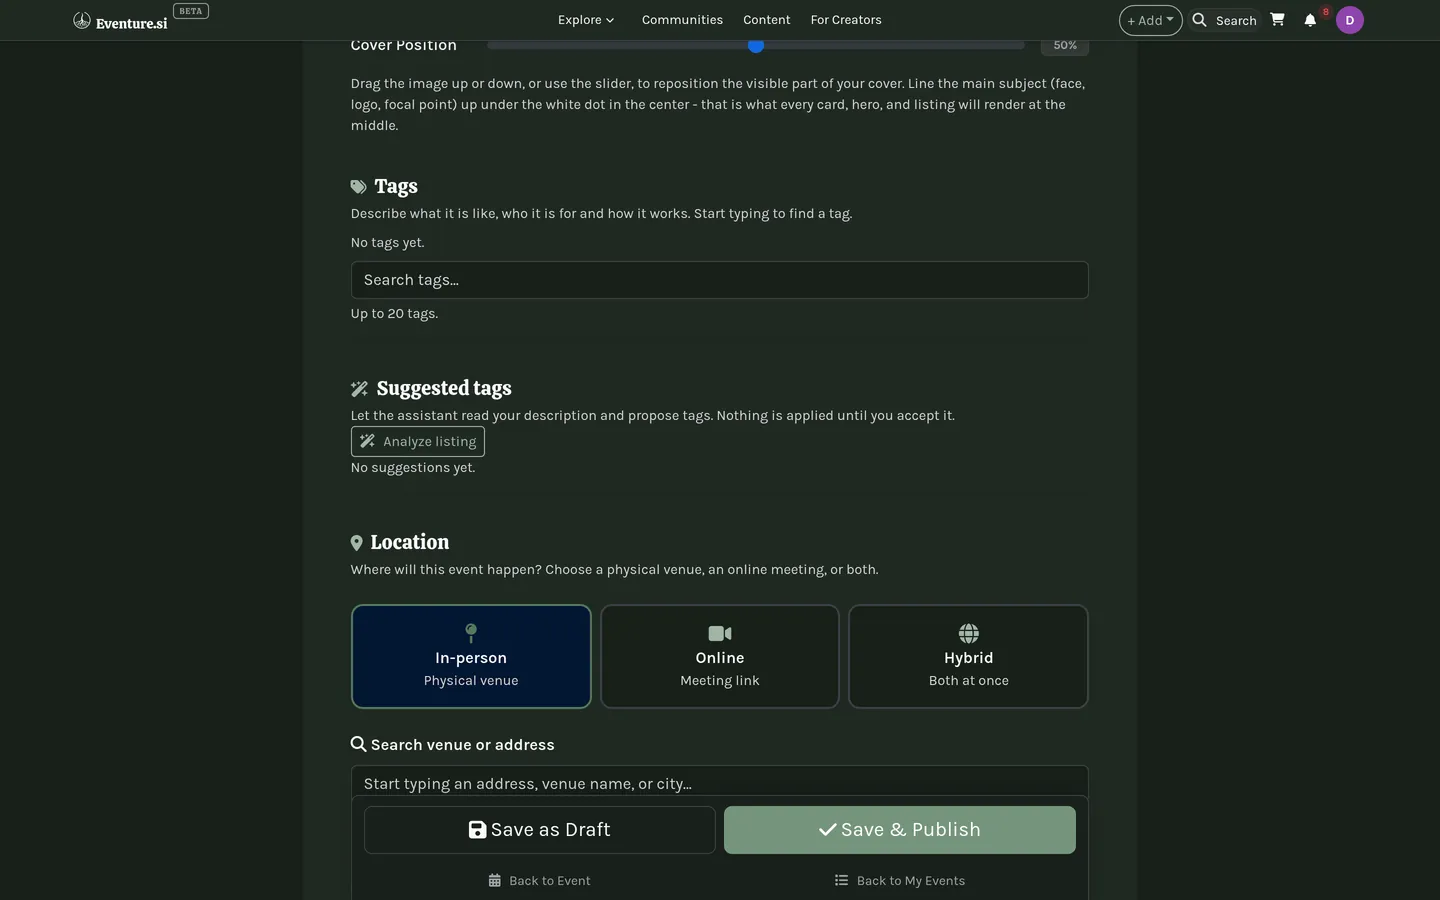
Task: Select the In-person physical venue option
Action: [x=471, y=656]
